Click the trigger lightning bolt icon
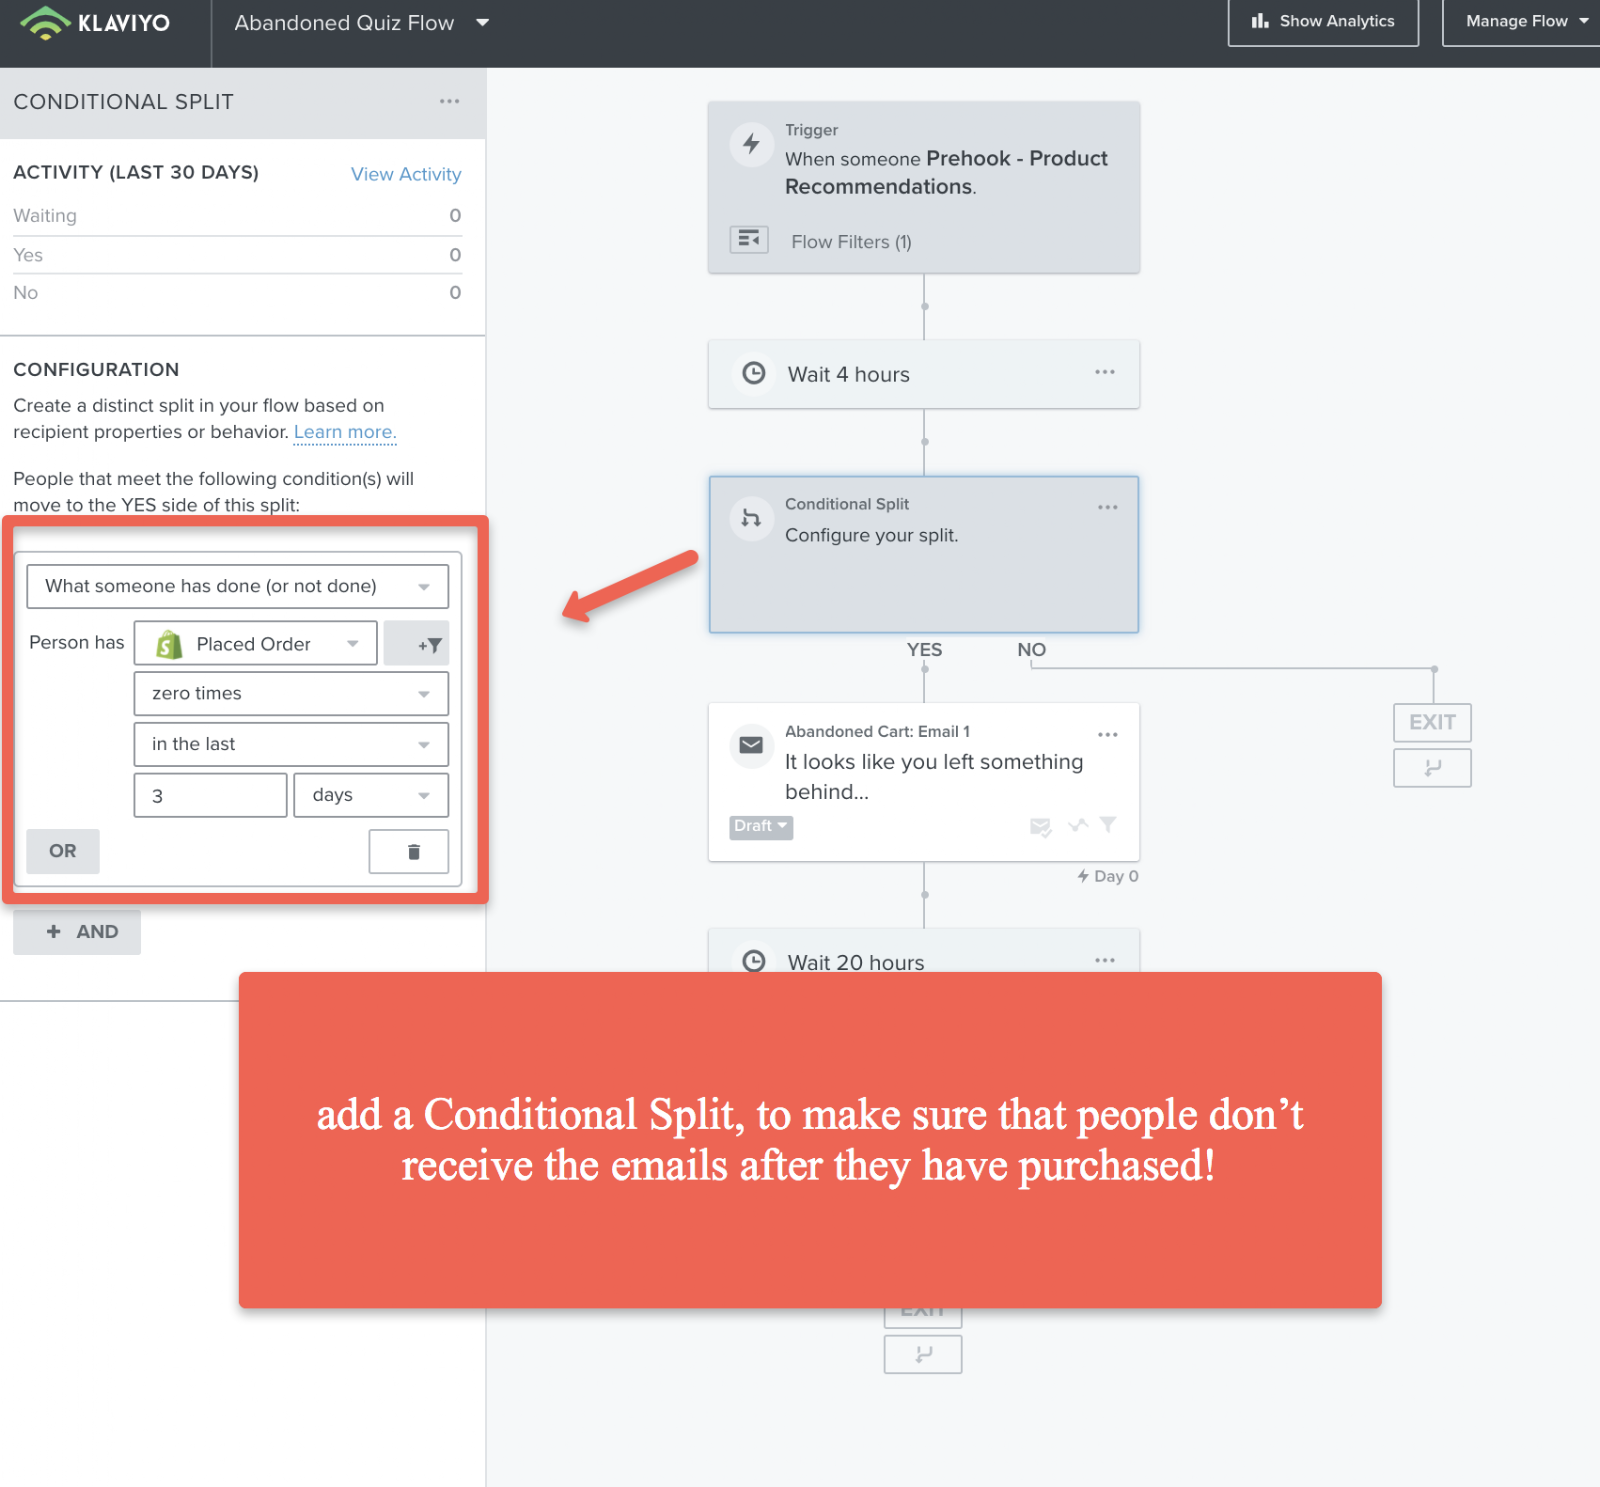This screenshot has width=1600, height=1487. click(751, 144)
